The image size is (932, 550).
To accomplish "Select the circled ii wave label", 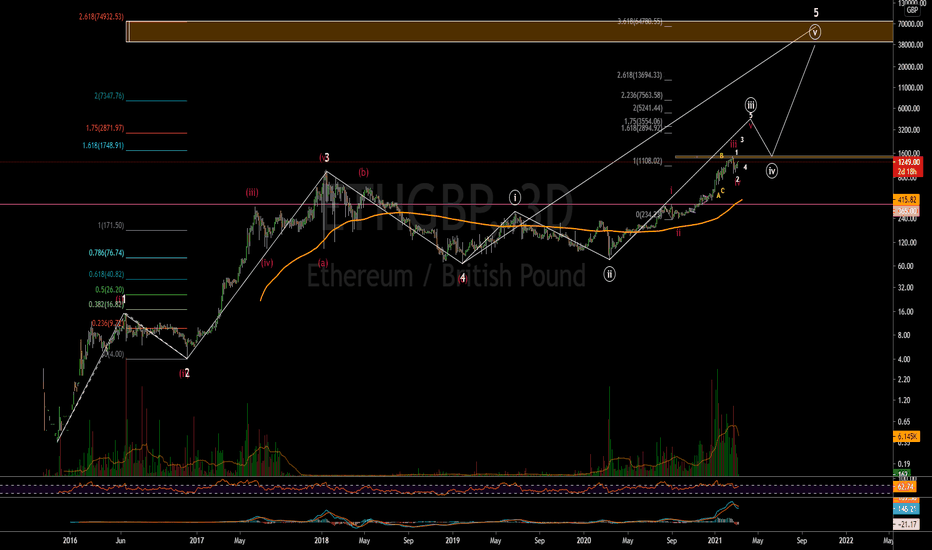I will click(609, 274).
